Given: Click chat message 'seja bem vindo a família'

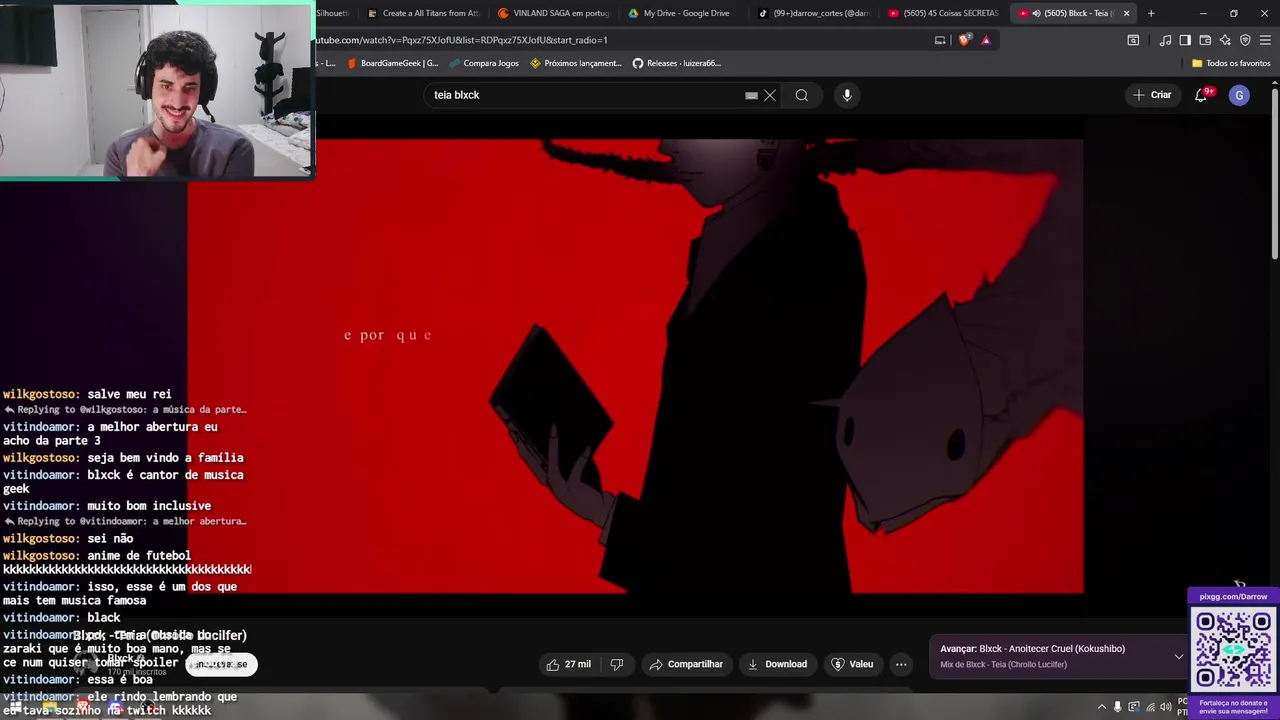Looking at the screenshot, I should pos(165,458).
